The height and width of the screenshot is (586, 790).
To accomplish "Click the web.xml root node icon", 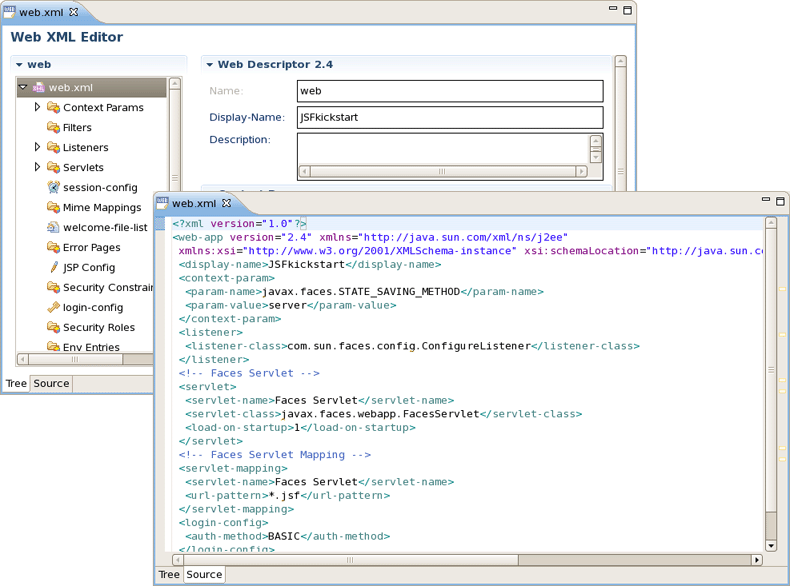I will 39,88.
